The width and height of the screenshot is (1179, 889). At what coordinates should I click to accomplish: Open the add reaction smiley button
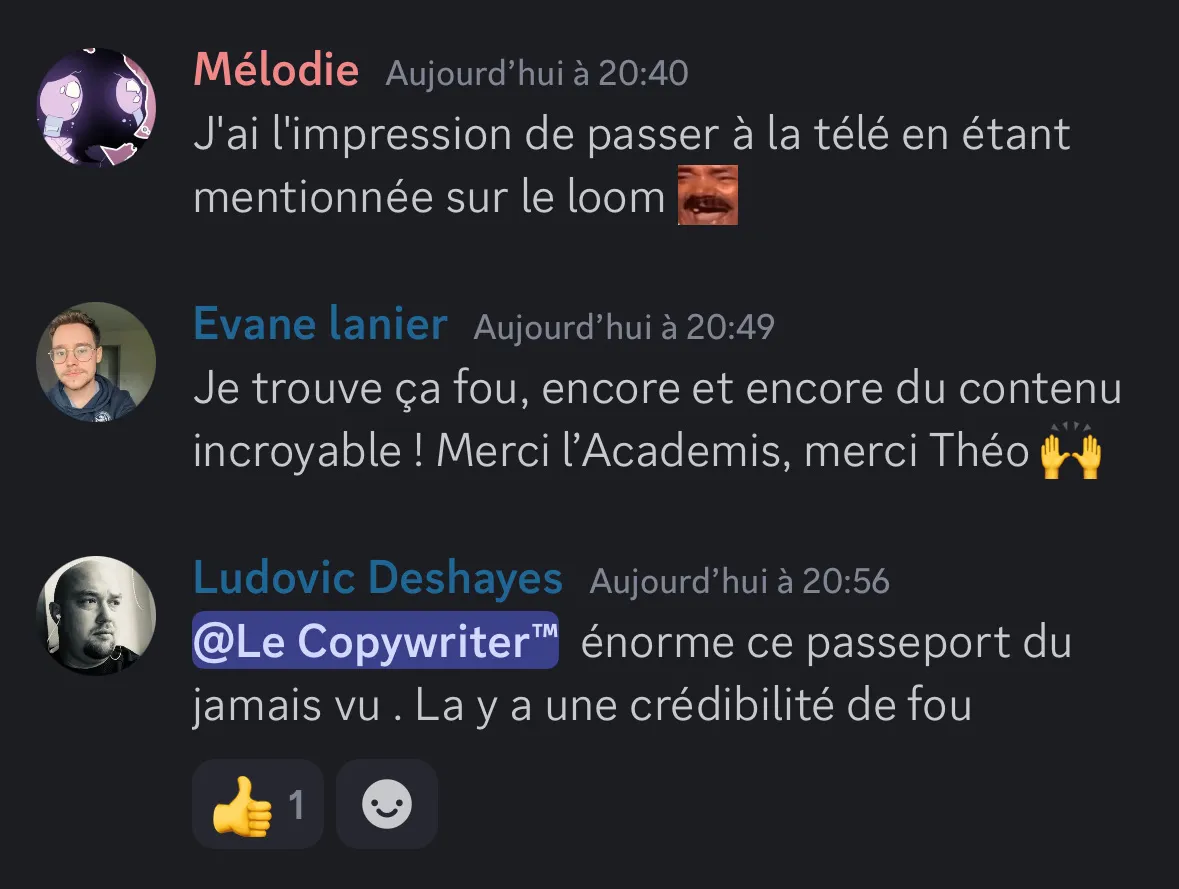tap(386, 804)
